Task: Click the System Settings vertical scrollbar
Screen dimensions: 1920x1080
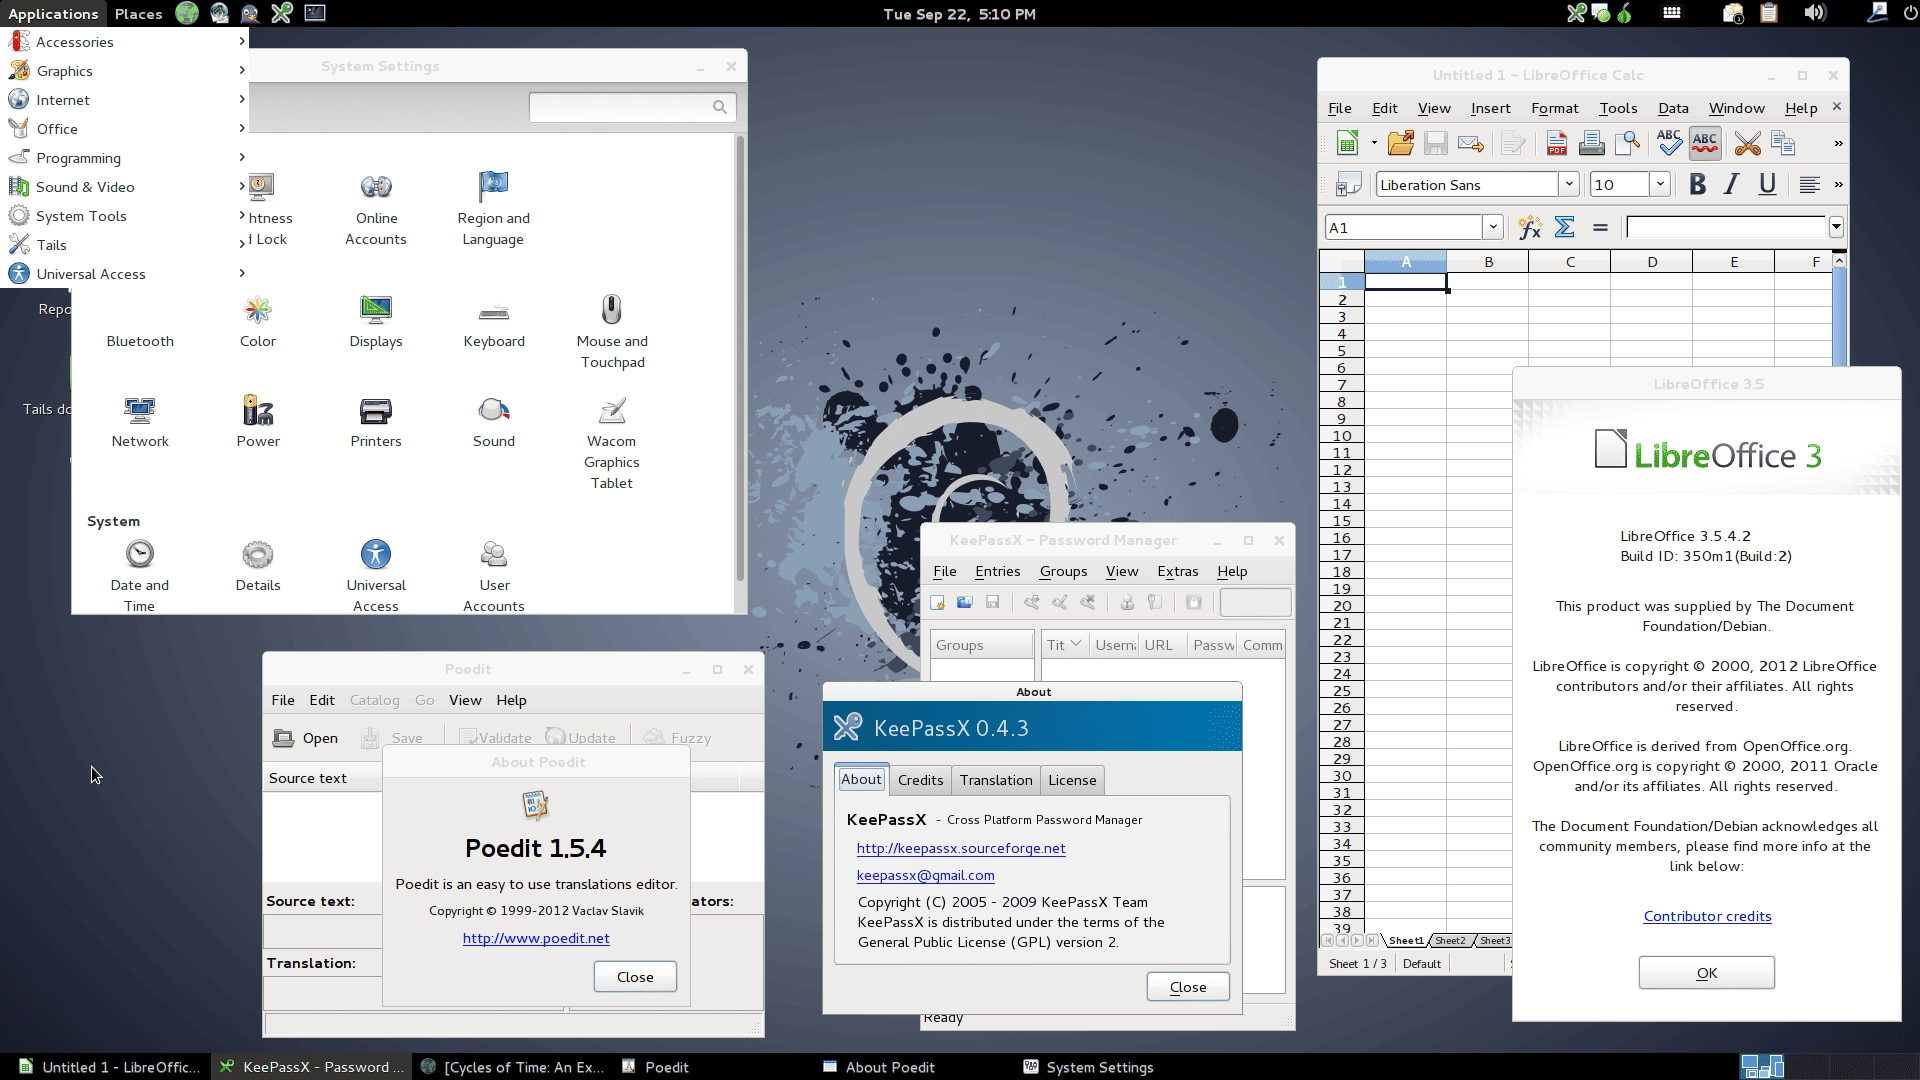Action: click(740, 358)
